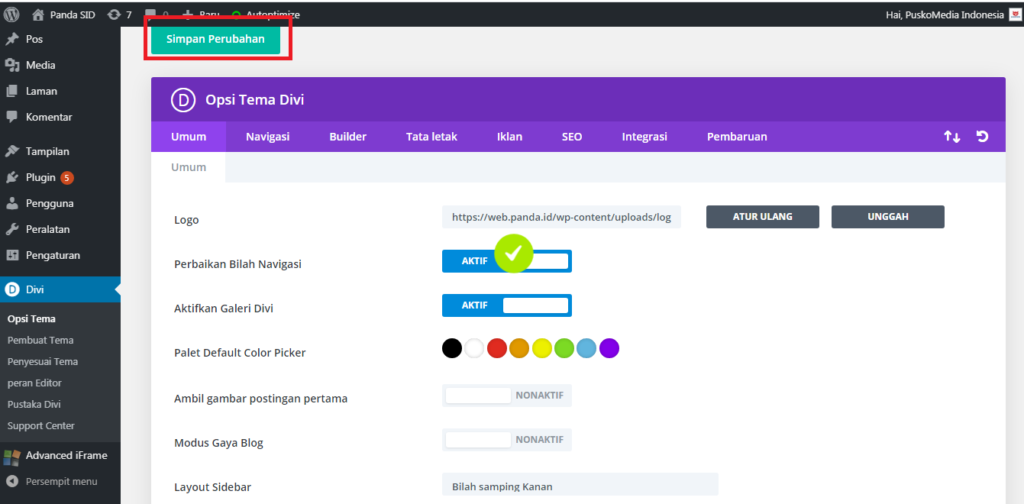Open Panda SID home site link
This screenshot has width=1024, height=504.
point(63,14)
